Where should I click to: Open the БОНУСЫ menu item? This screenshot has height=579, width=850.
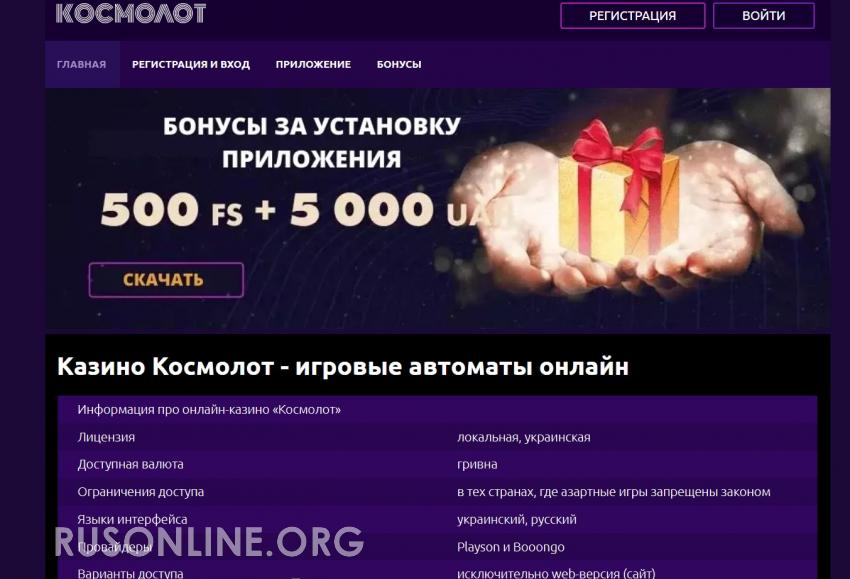point(399,65)
